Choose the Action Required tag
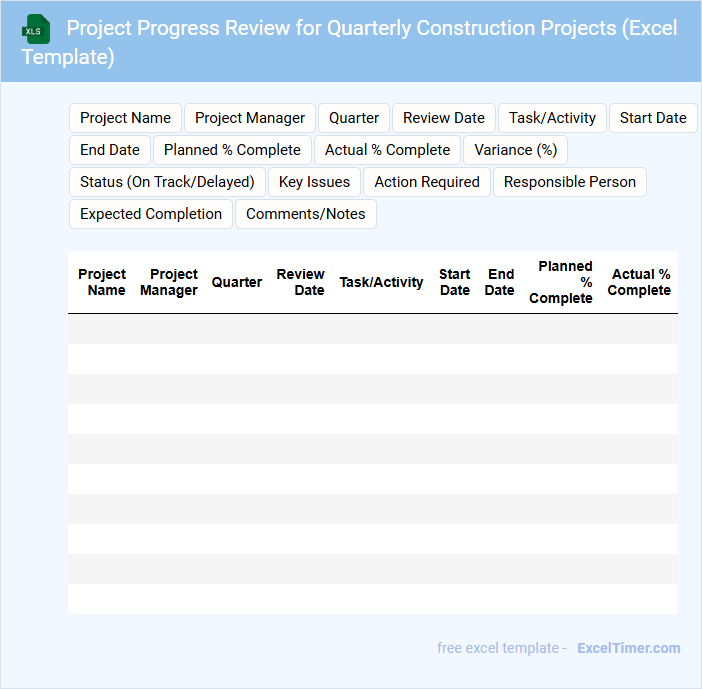This screenshot has height=689, width=702. pos(427,182)
